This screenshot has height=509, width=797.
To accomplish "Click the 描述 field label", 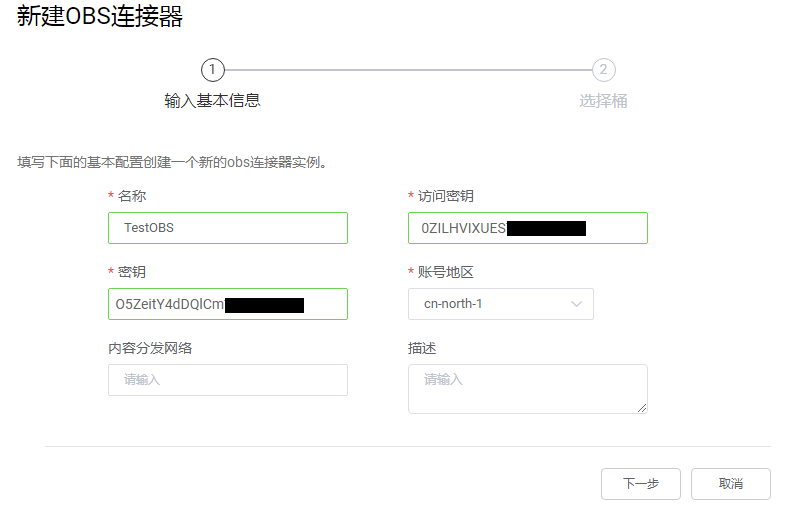I will (422, 348).
